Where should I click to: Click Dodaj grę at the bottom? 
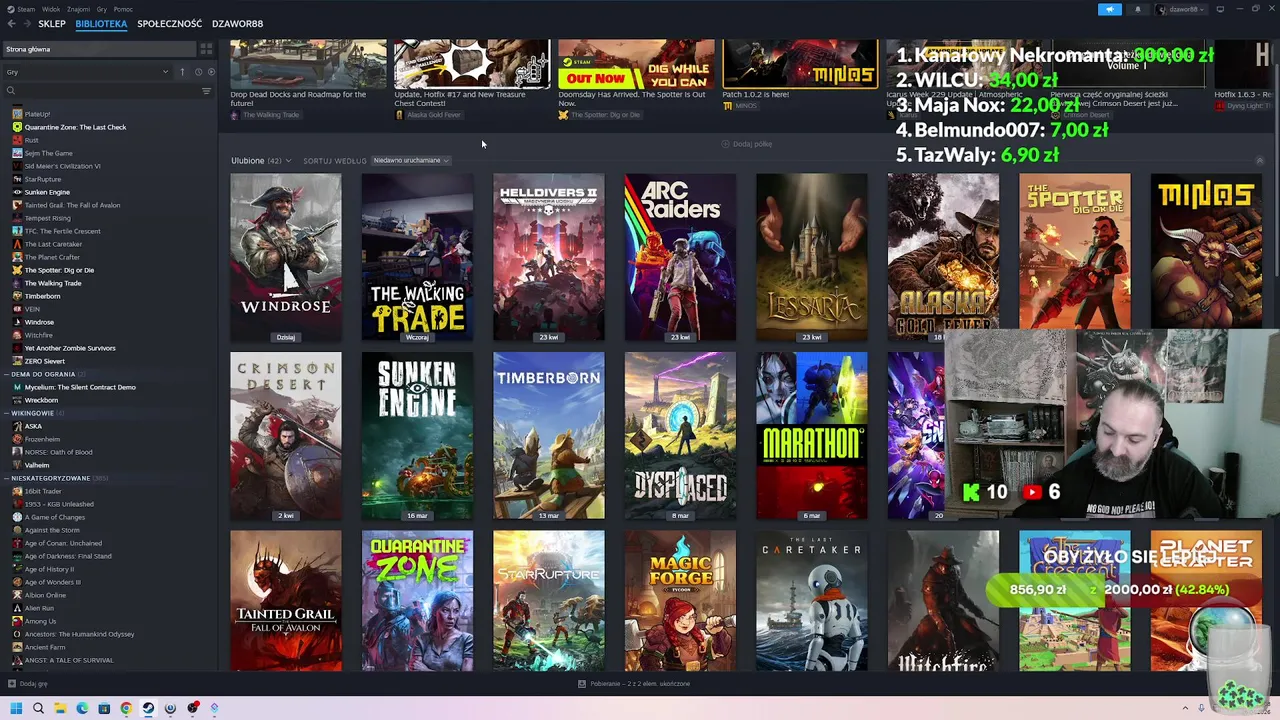tap(28, 684)
